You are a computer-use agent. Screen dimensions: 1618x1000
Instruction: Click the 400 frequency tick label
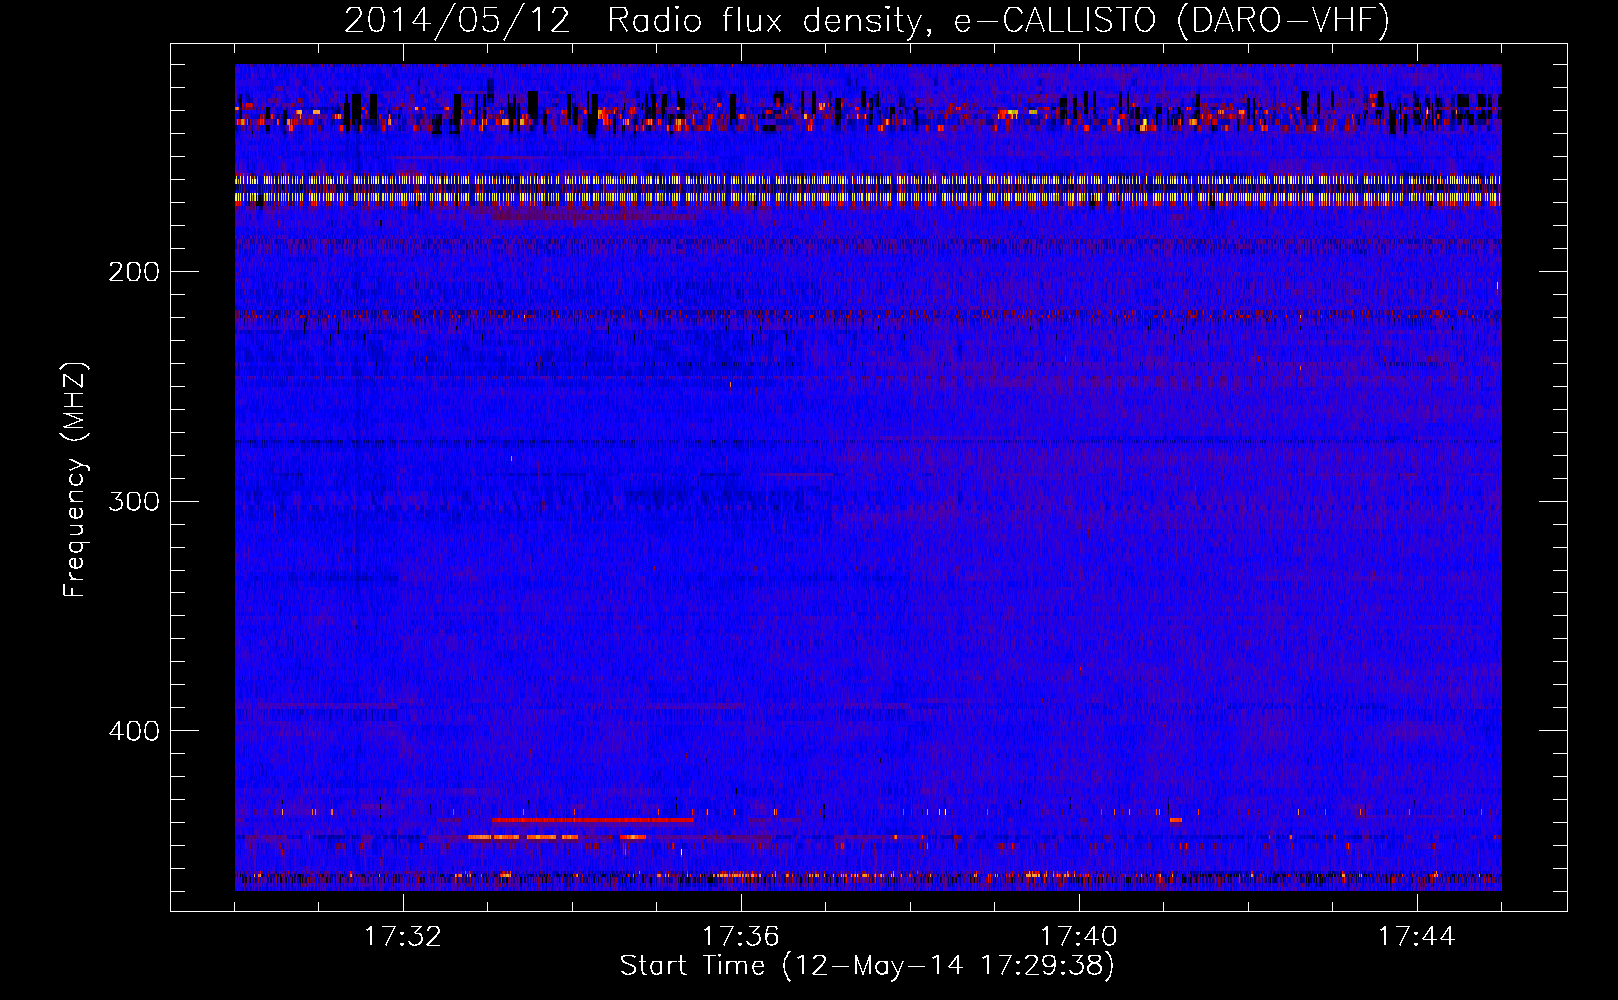click(x=133, y=731)
